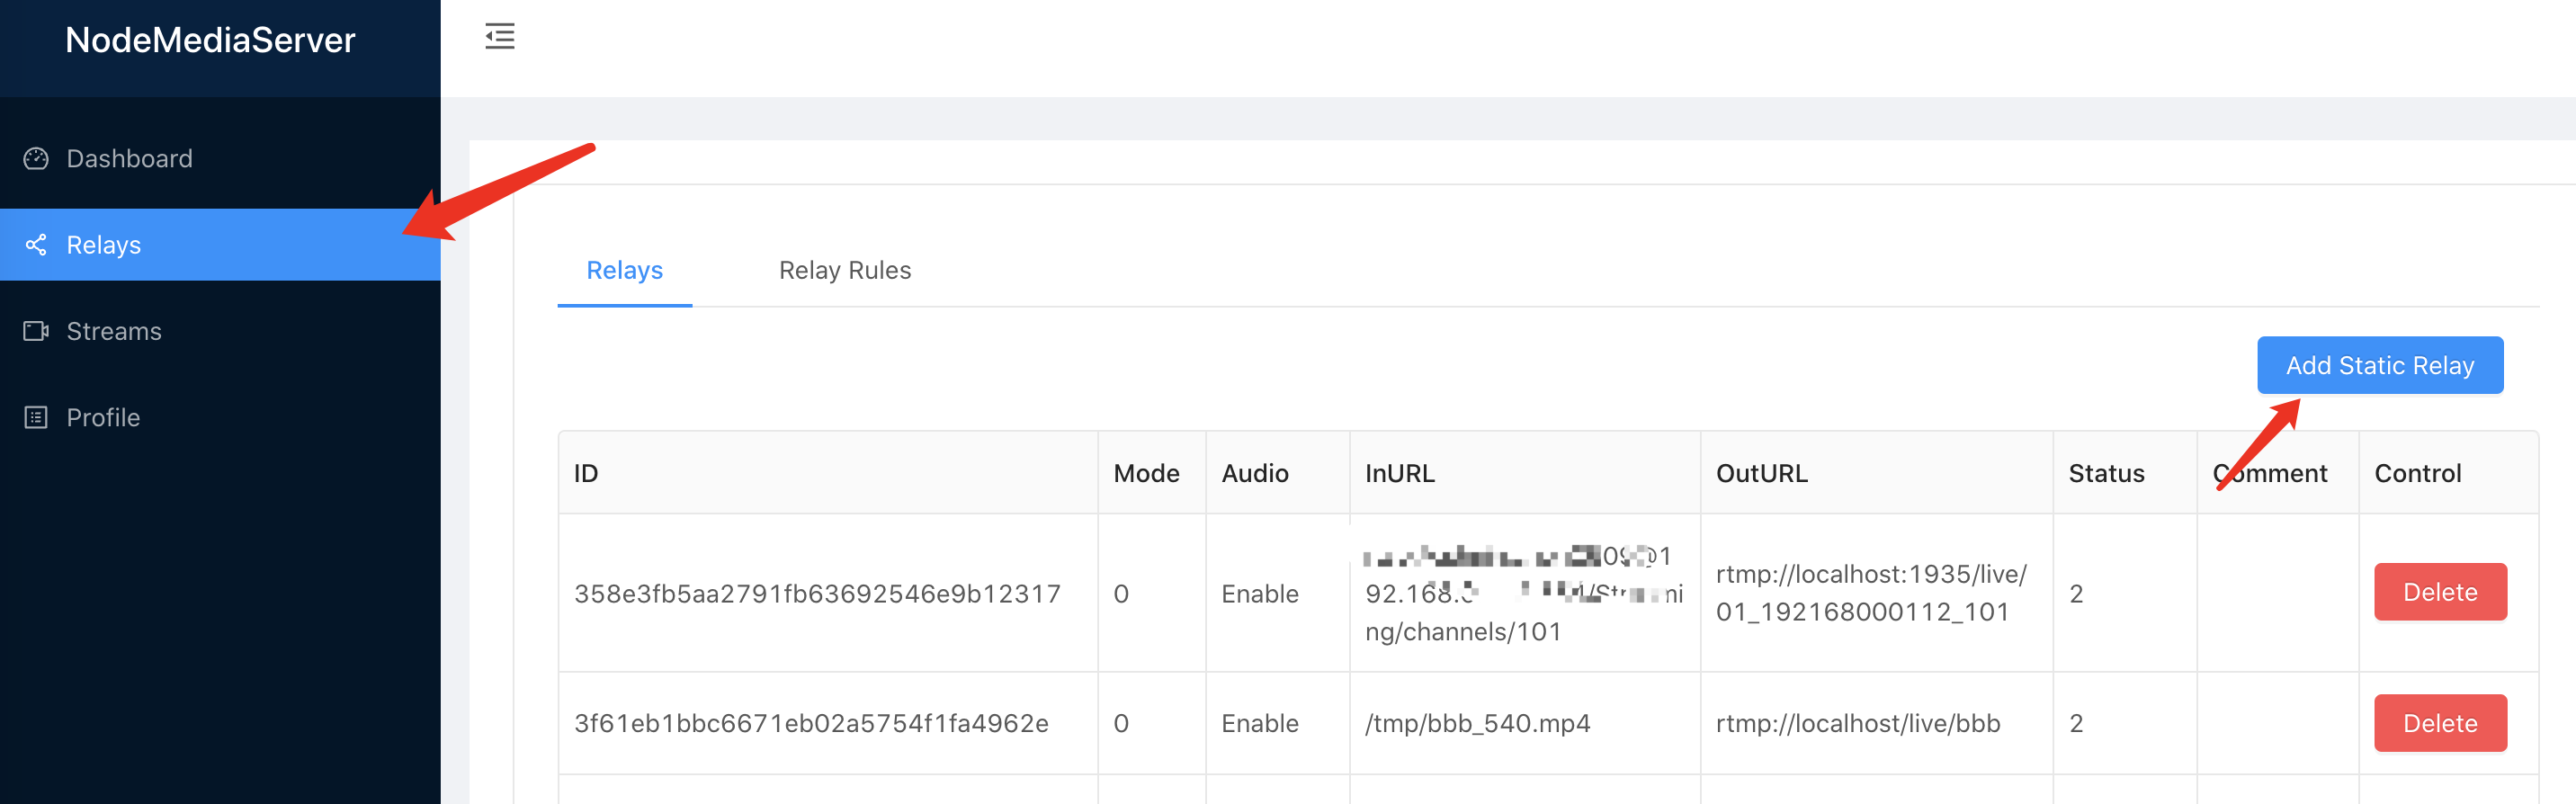Click the relay ID 358e3fb5aa2791fb63692546e9b12317

(x=817, y=594)
